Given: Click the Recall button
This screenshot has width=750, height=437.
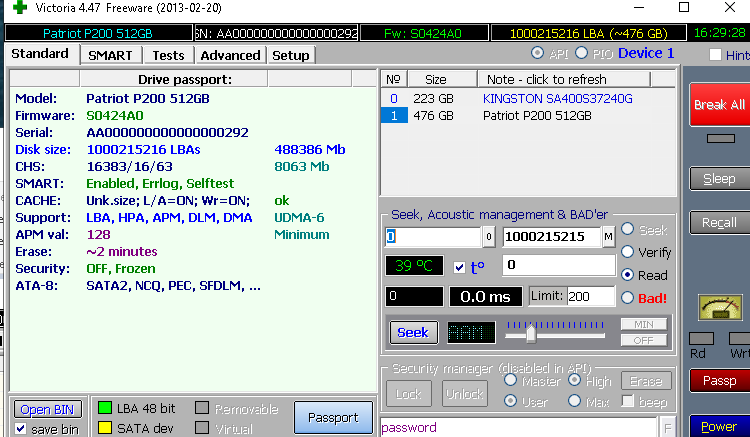Looking at the screenshot, I should point(719,222).
